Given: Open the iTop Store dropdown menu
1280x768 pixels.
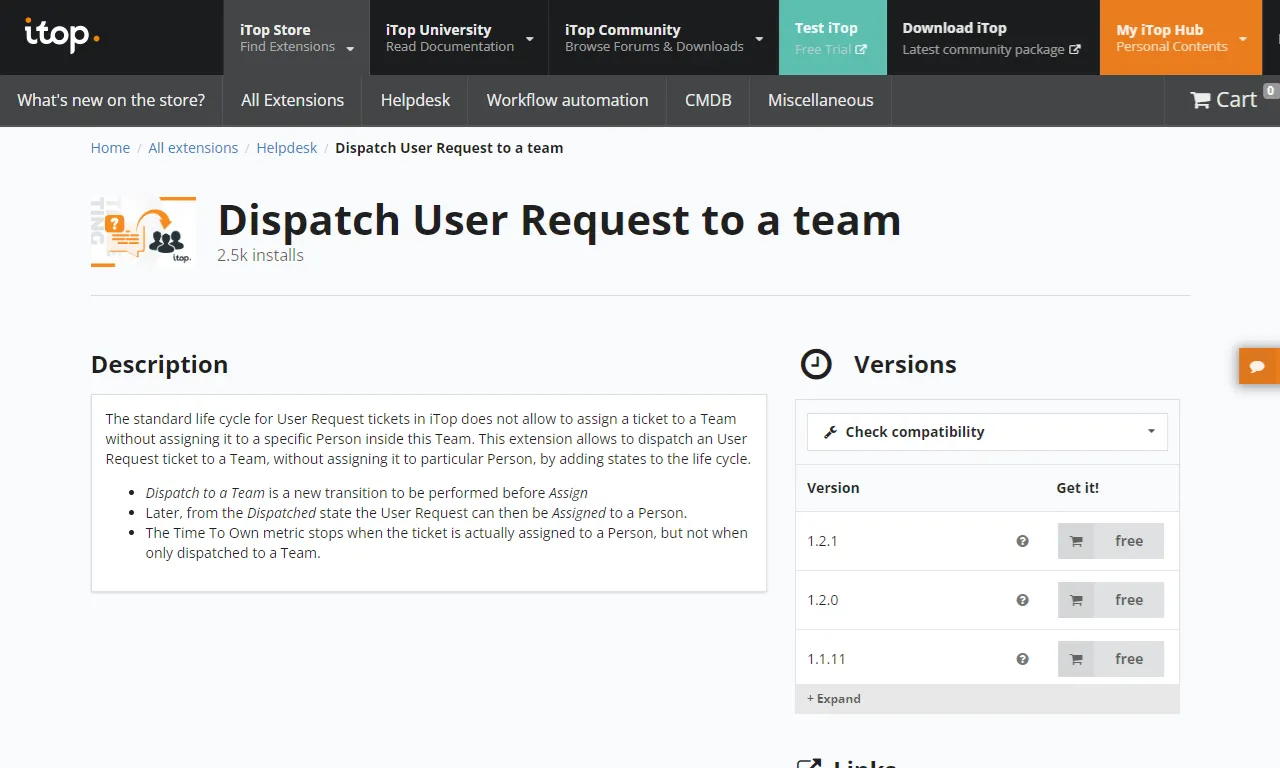Looking at the screenshot, I should click(x=297, y=37).
